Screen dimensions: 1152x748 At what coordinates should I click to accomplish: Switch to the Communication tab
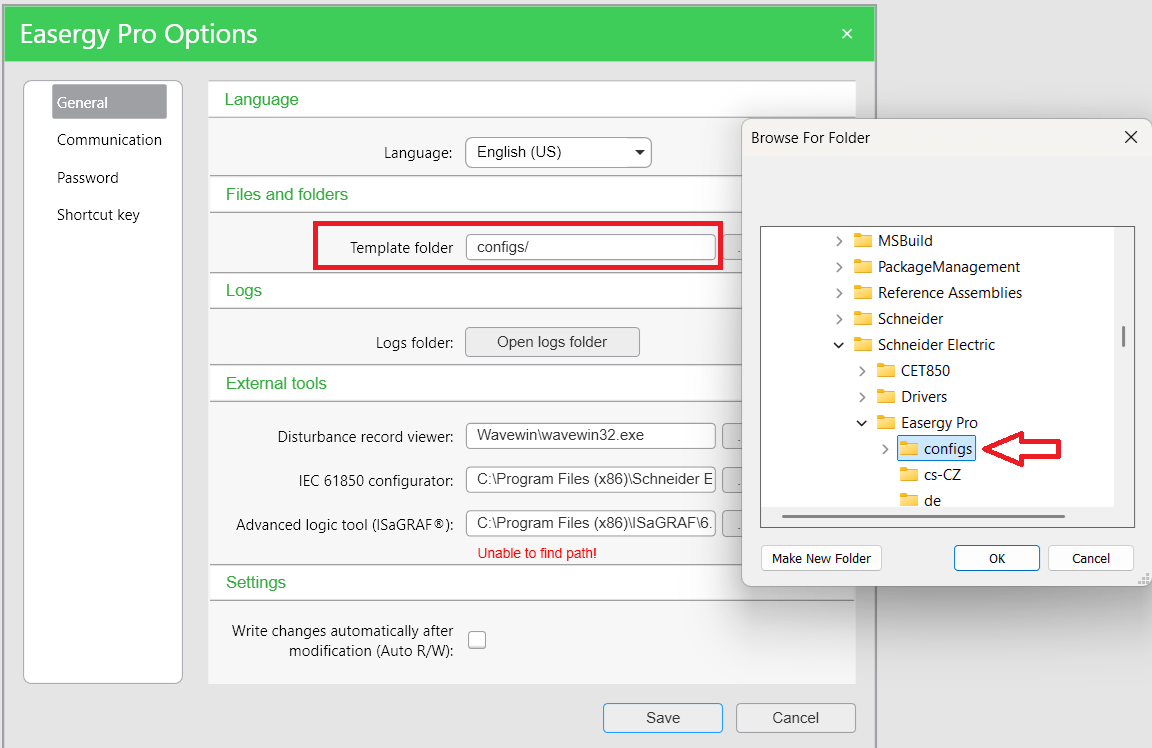109,140
